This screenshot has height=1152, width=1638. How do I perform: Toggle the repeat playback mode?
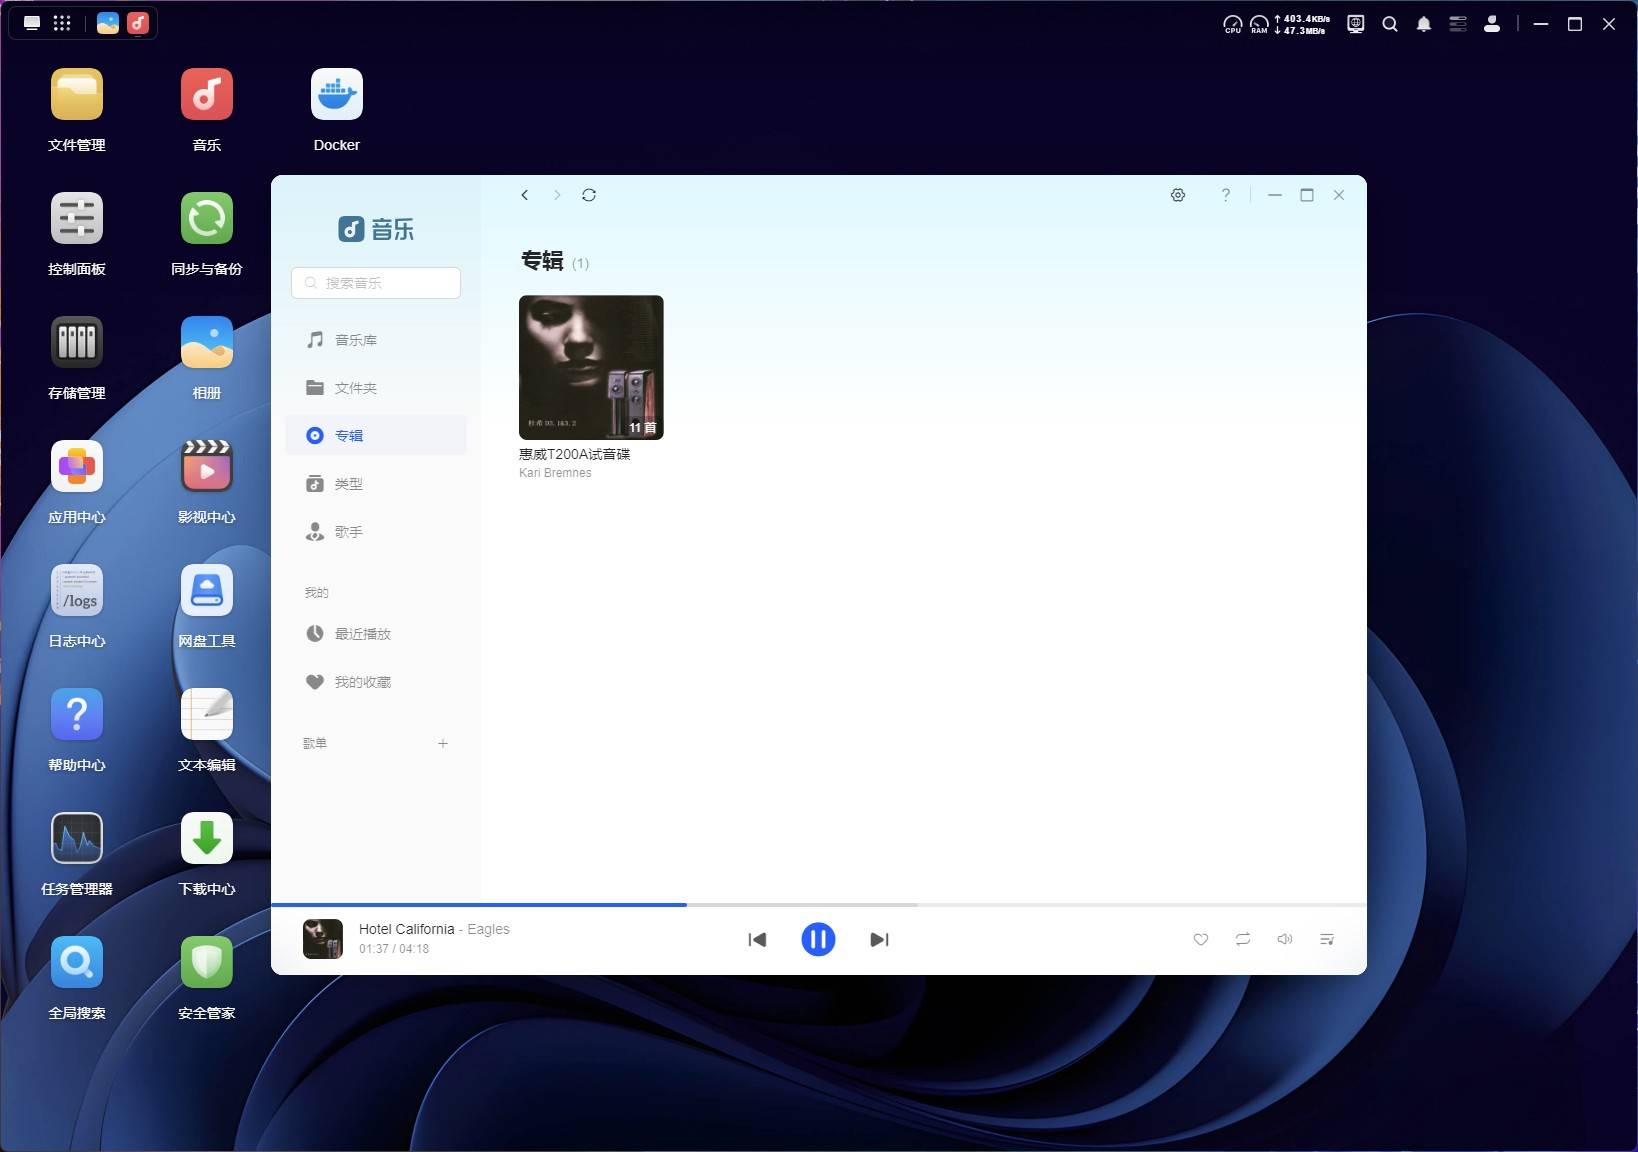(1242, 940)
